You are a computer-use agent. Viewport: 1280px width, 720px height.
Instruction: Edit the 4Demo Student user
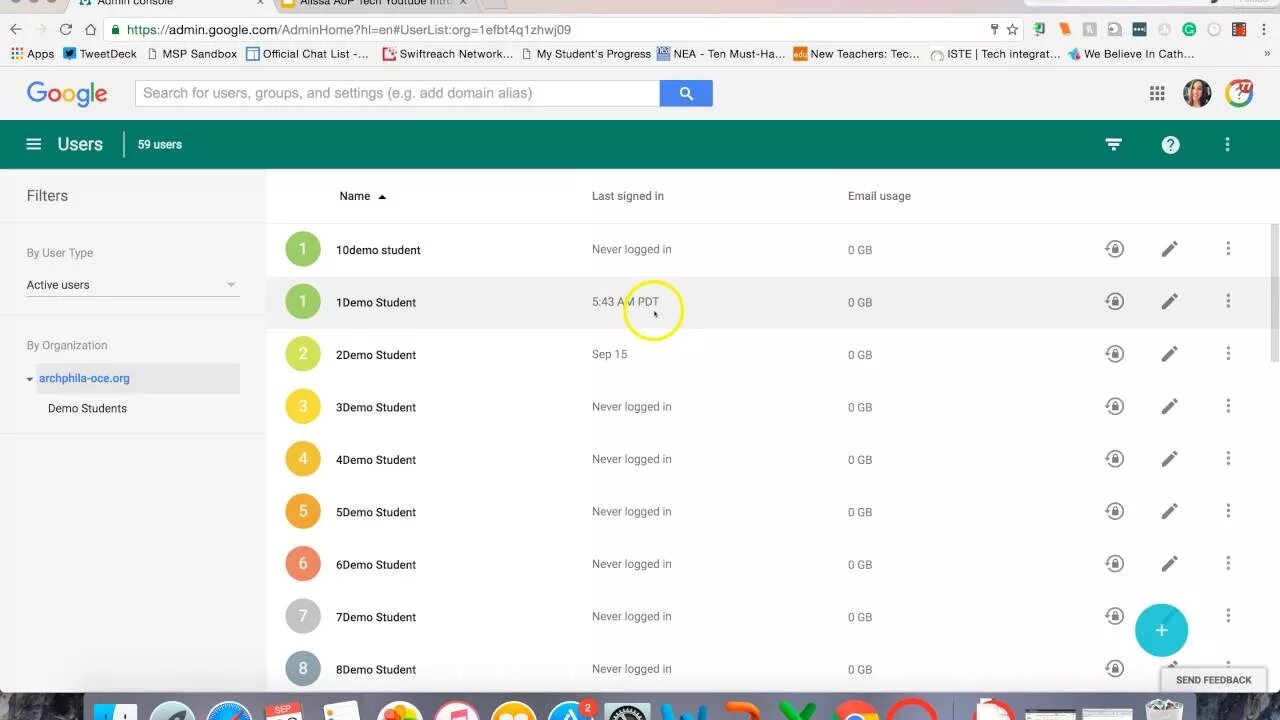tap(1169, 459)
